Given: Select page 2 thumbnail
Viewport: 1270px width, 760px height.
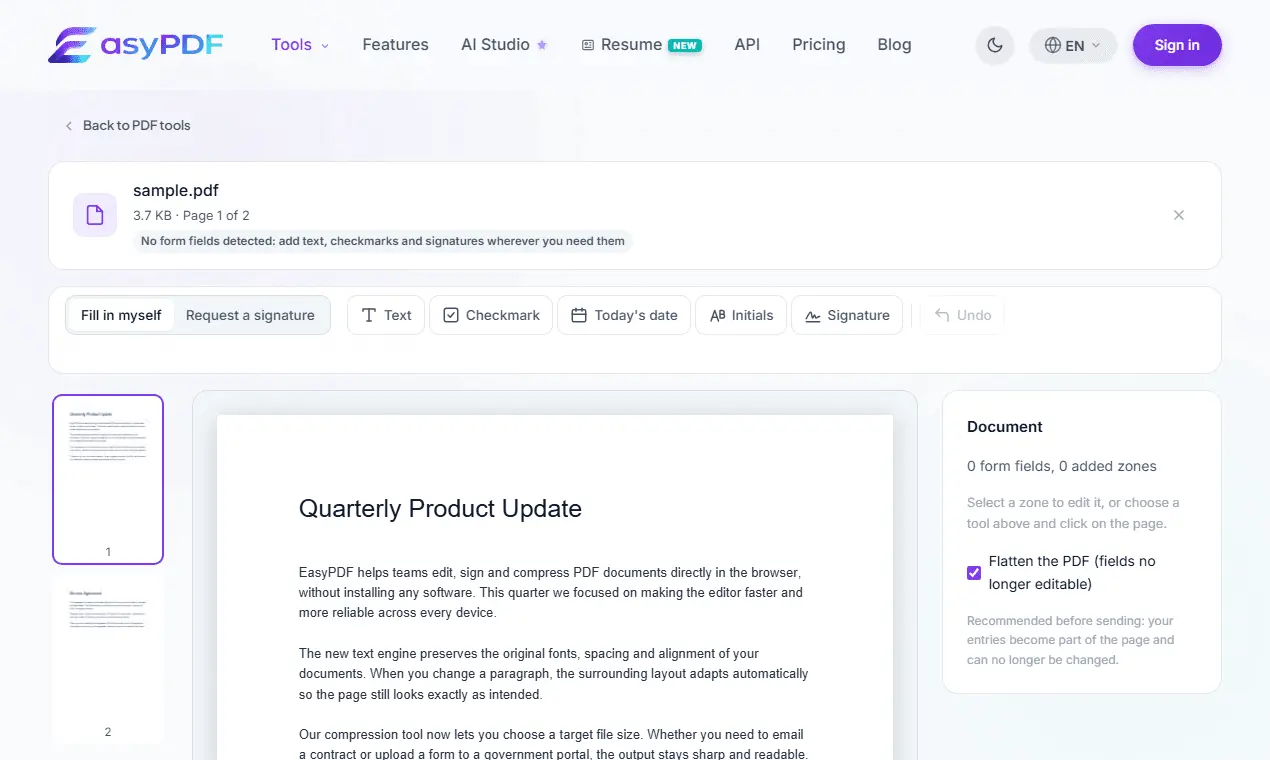Looking at the screenshot, I should 108,660.
